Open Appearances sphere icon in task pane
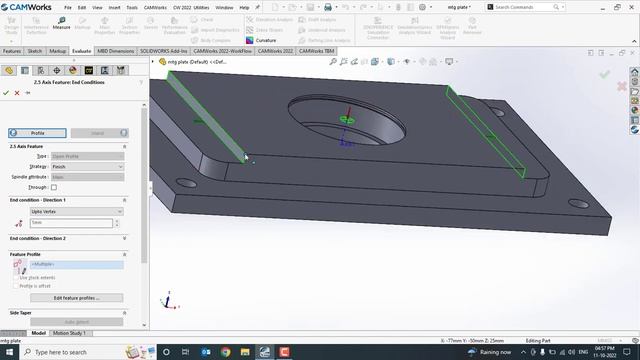640x360 pixels. (x=634, y=110)
